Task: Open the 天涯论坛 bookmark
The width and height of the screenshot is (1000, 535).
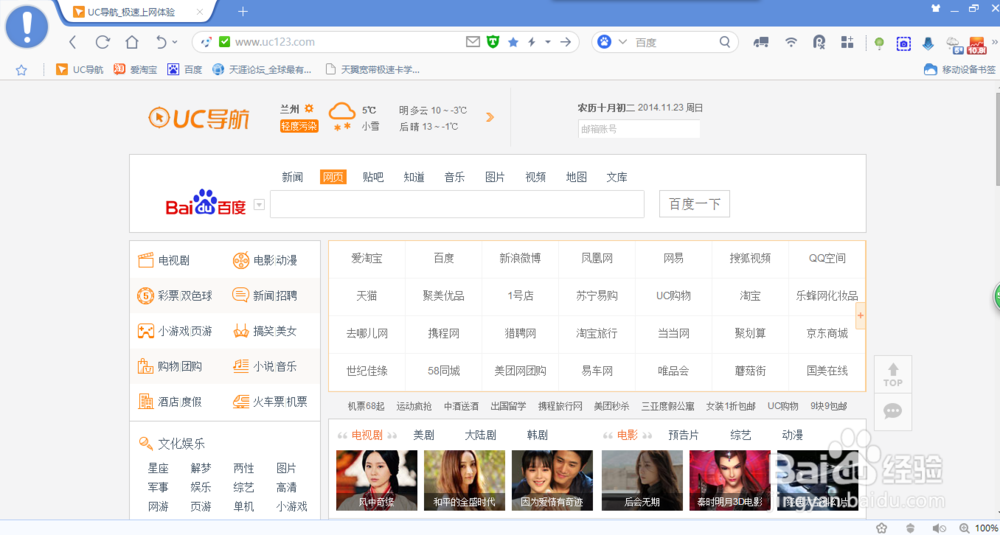Action: coord(262,70)
